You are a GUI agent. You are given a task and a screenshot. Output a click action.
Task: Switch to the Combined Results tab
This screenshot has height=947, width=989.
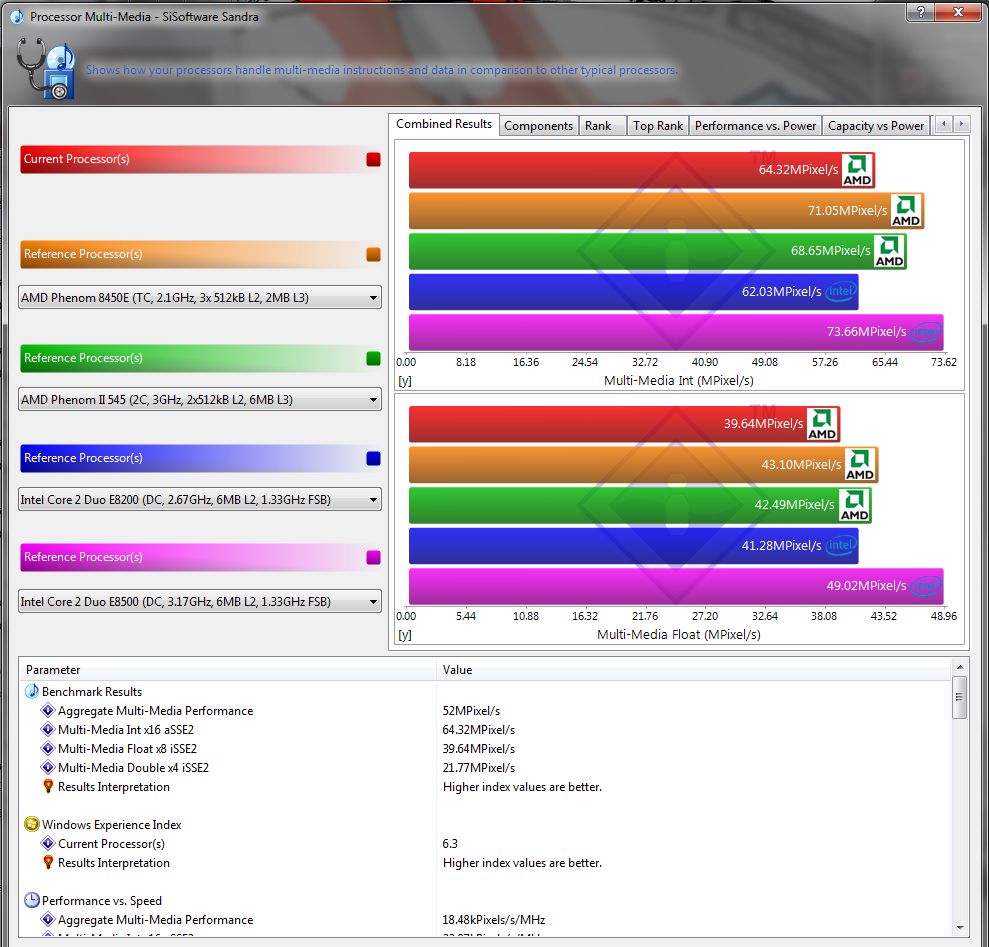coord(444,124)
